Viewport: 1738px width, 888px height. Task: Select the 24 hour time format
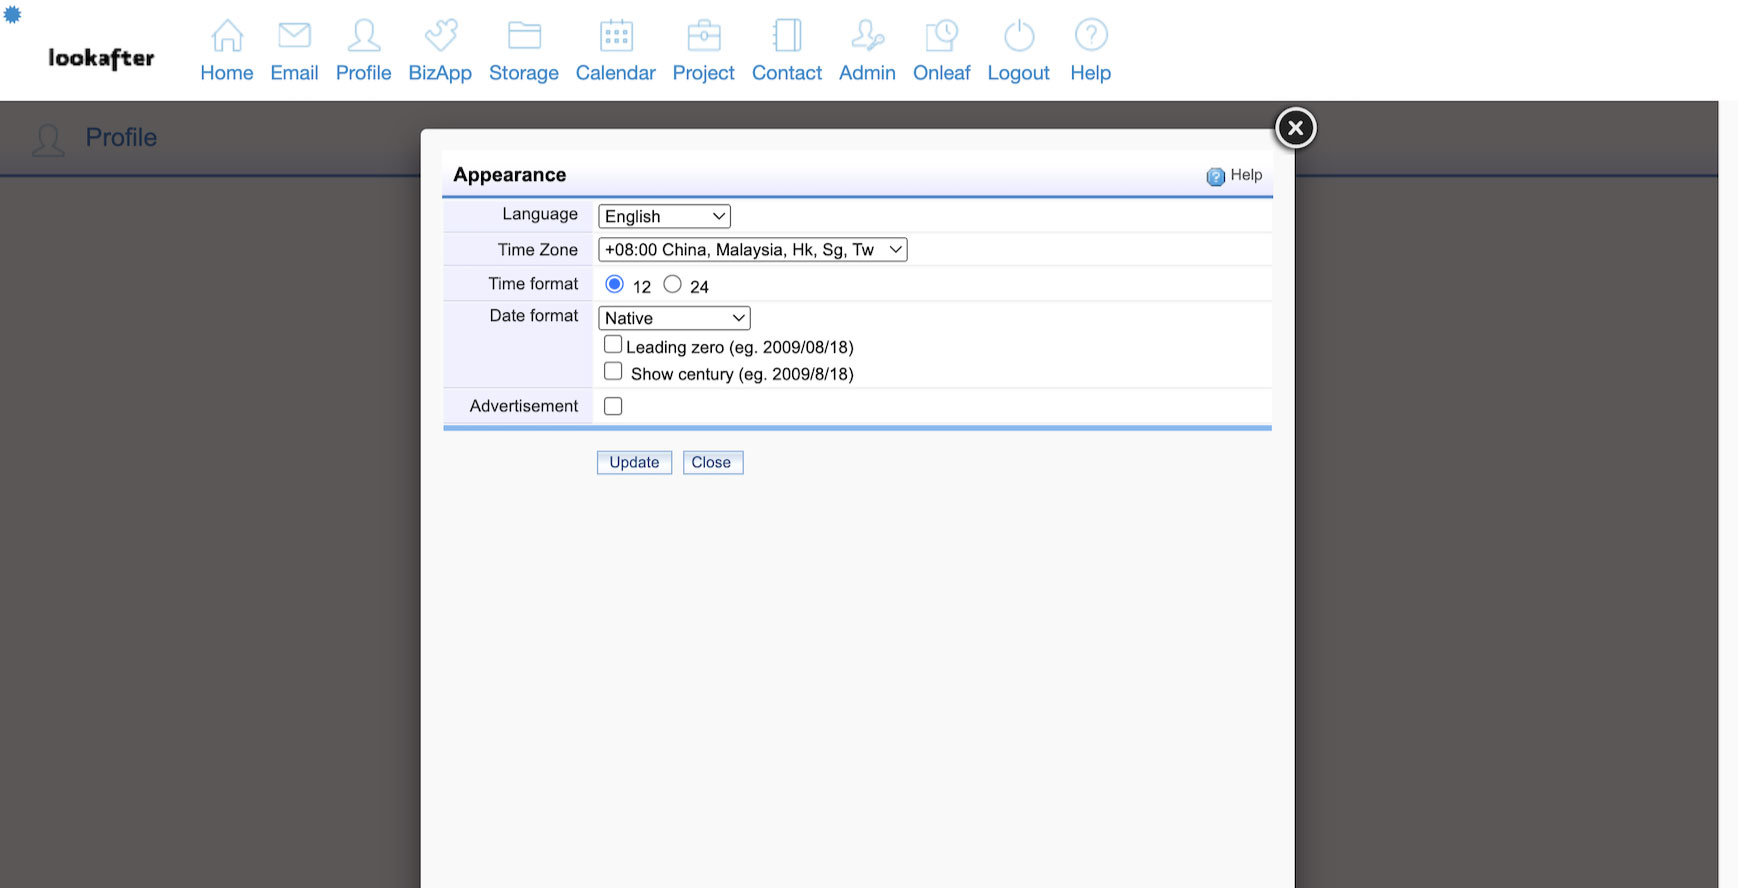(x=673, y=285)
